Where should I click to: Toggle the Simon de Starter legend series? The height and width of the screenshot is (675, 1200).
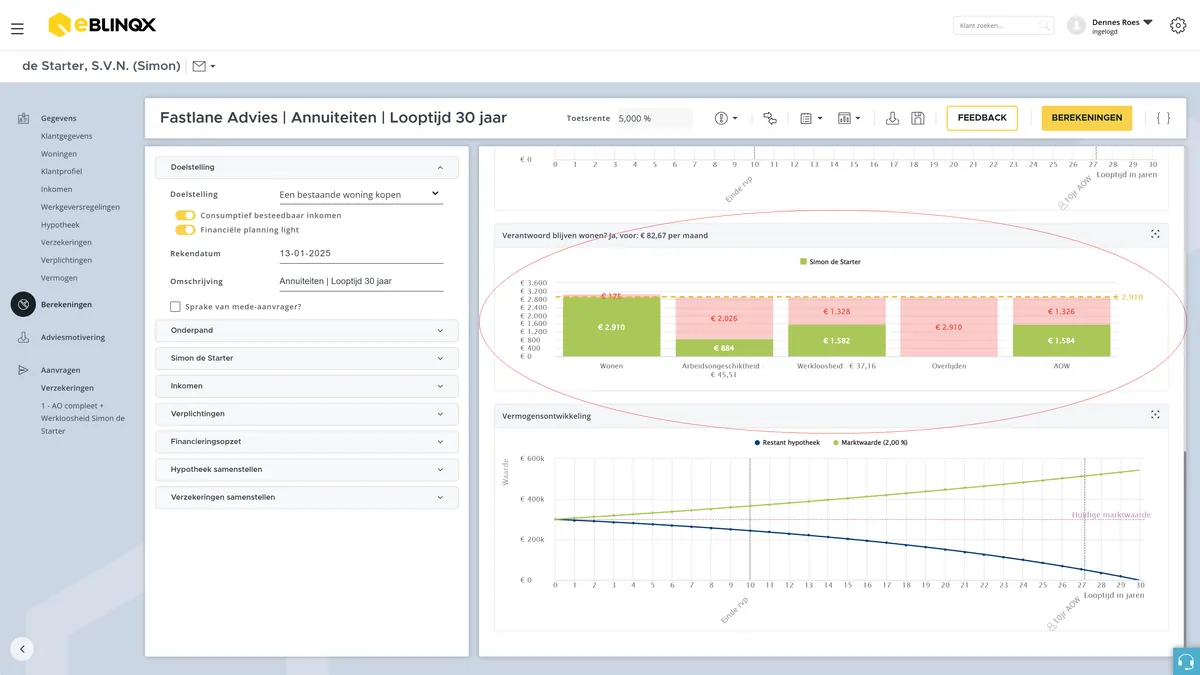click(830, 262)
